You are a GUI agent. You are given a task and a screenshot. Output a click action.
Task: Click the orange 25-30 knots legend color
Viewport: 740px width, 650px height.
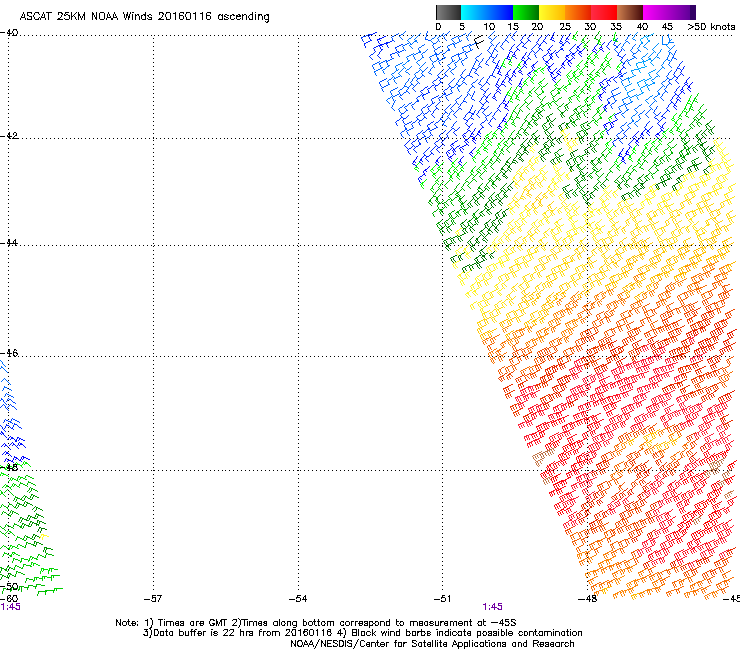click(x=578, y=12)
